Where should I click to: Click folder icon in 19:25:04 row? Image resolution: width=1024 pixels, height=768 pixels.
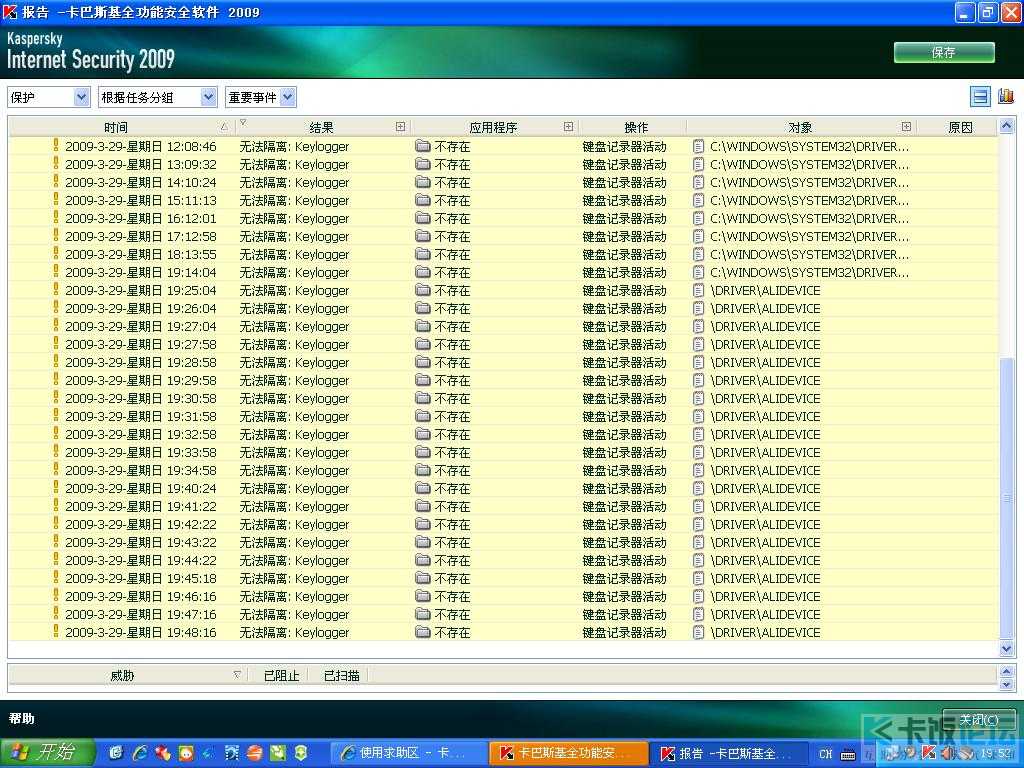[423, 290]
